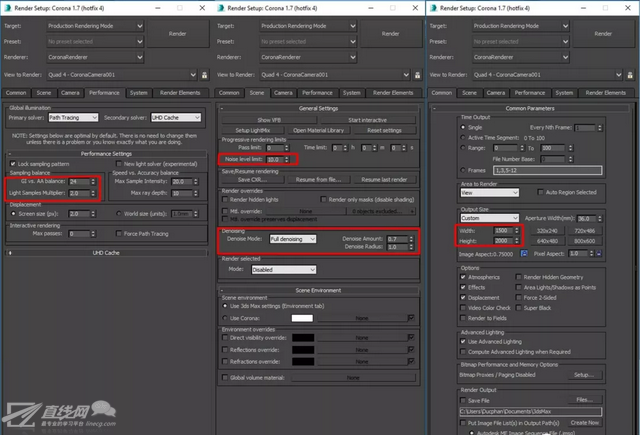
Task: Toggle the view lock icon in the right Render Setup window
Action: coord(629,76)
